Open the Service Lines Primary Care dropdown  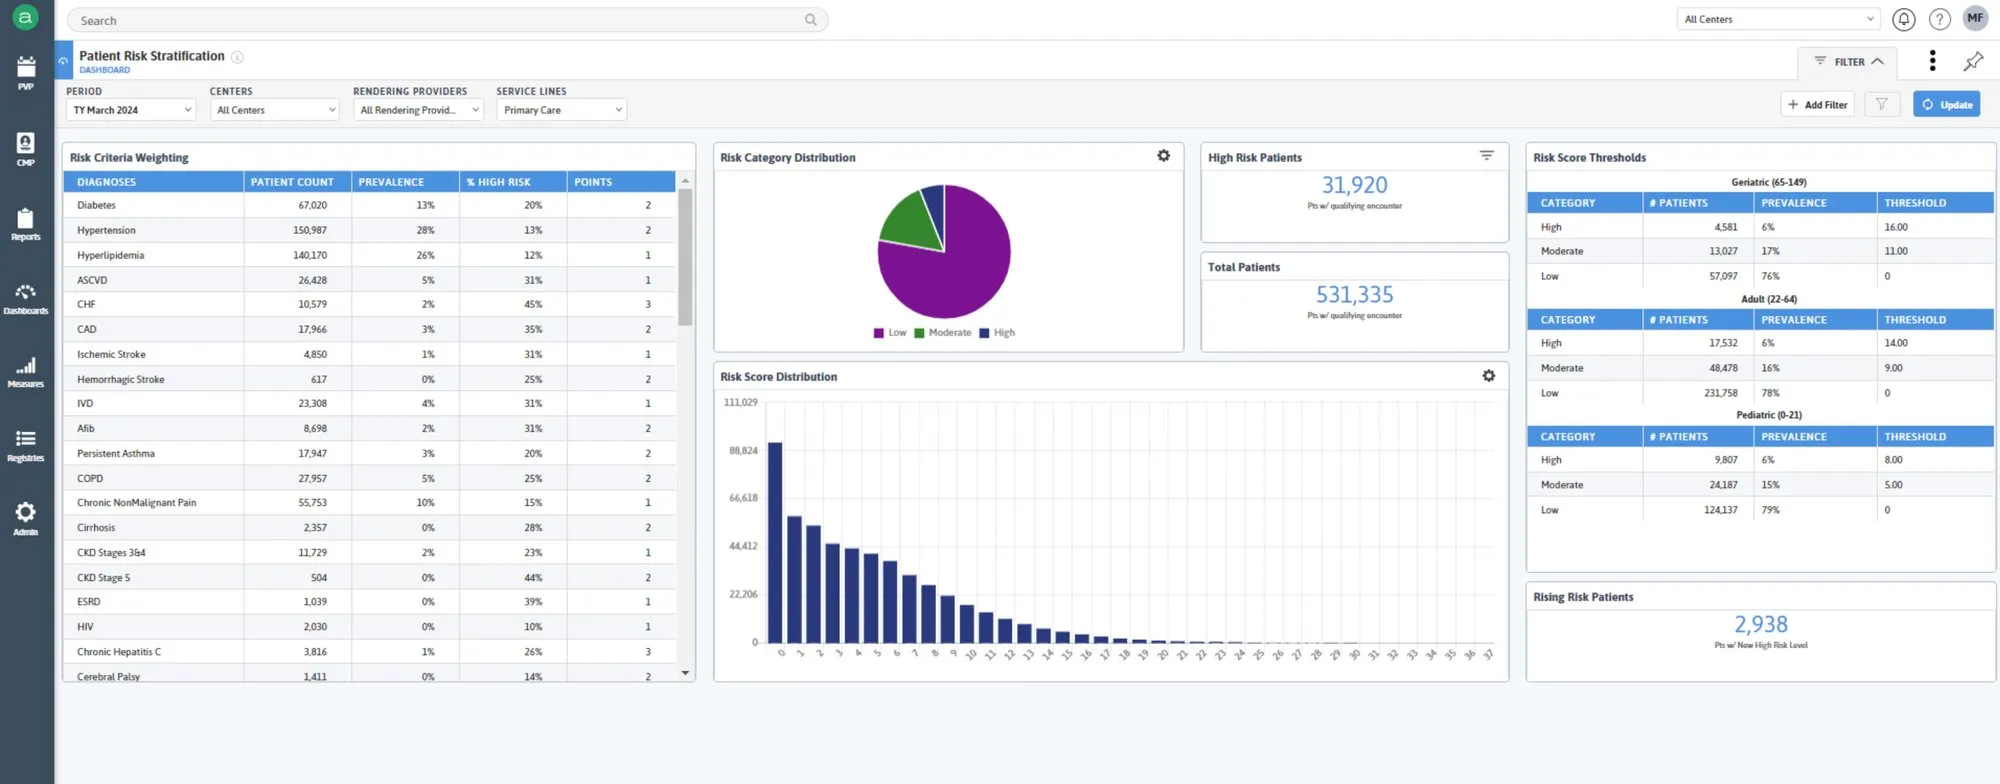click(561, 110)
